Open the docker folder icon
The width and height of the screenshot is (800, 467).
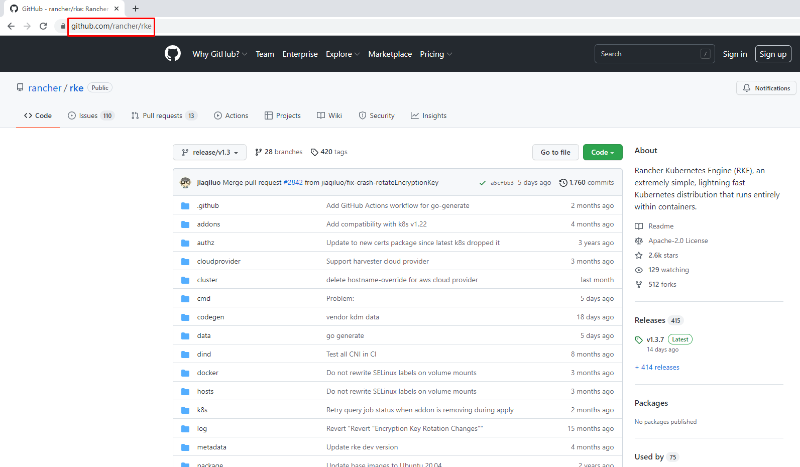(185, 373)
